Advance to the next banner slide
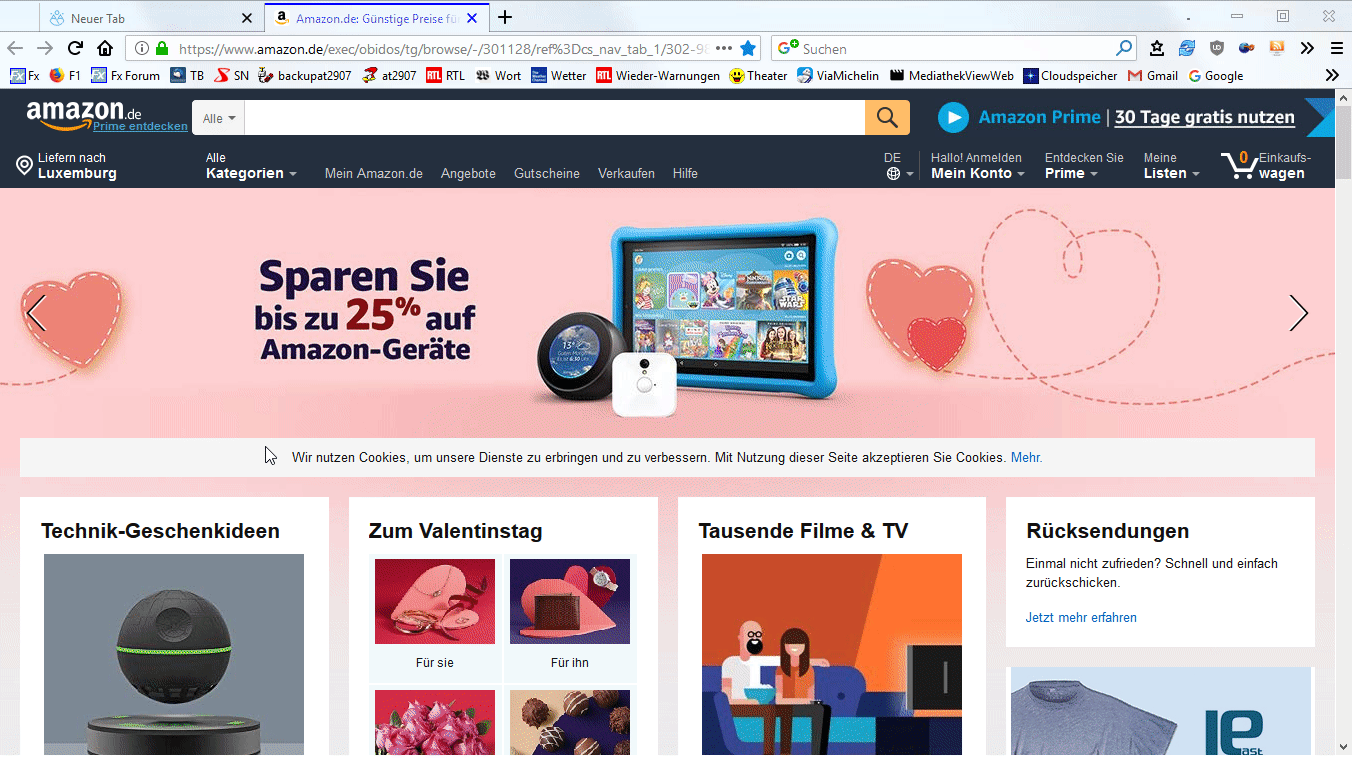The width and height of the screenshot is (1352, 774). (1298, 313)
